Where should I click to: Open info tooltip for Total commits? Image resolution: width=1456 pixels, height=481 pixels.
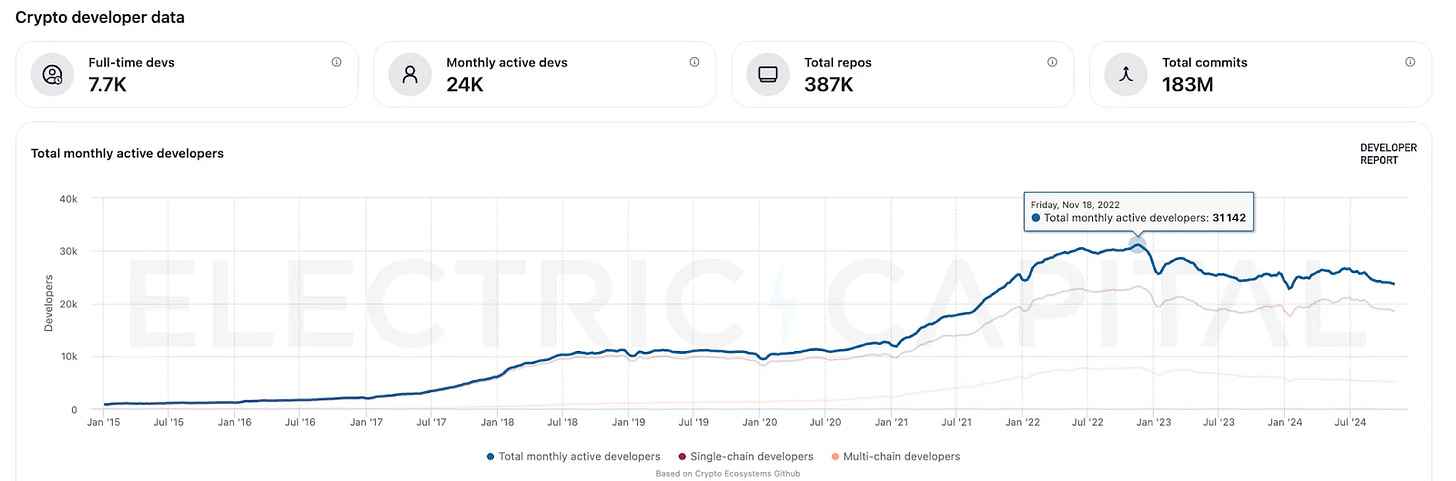pyautogui.click(x=1410, y=62)
